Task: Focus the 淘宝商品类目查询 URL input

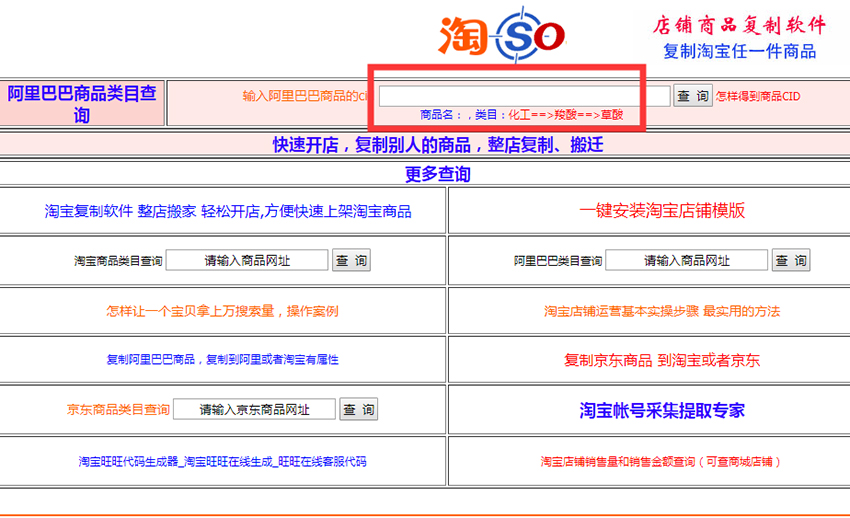Action: pos(247,261)
